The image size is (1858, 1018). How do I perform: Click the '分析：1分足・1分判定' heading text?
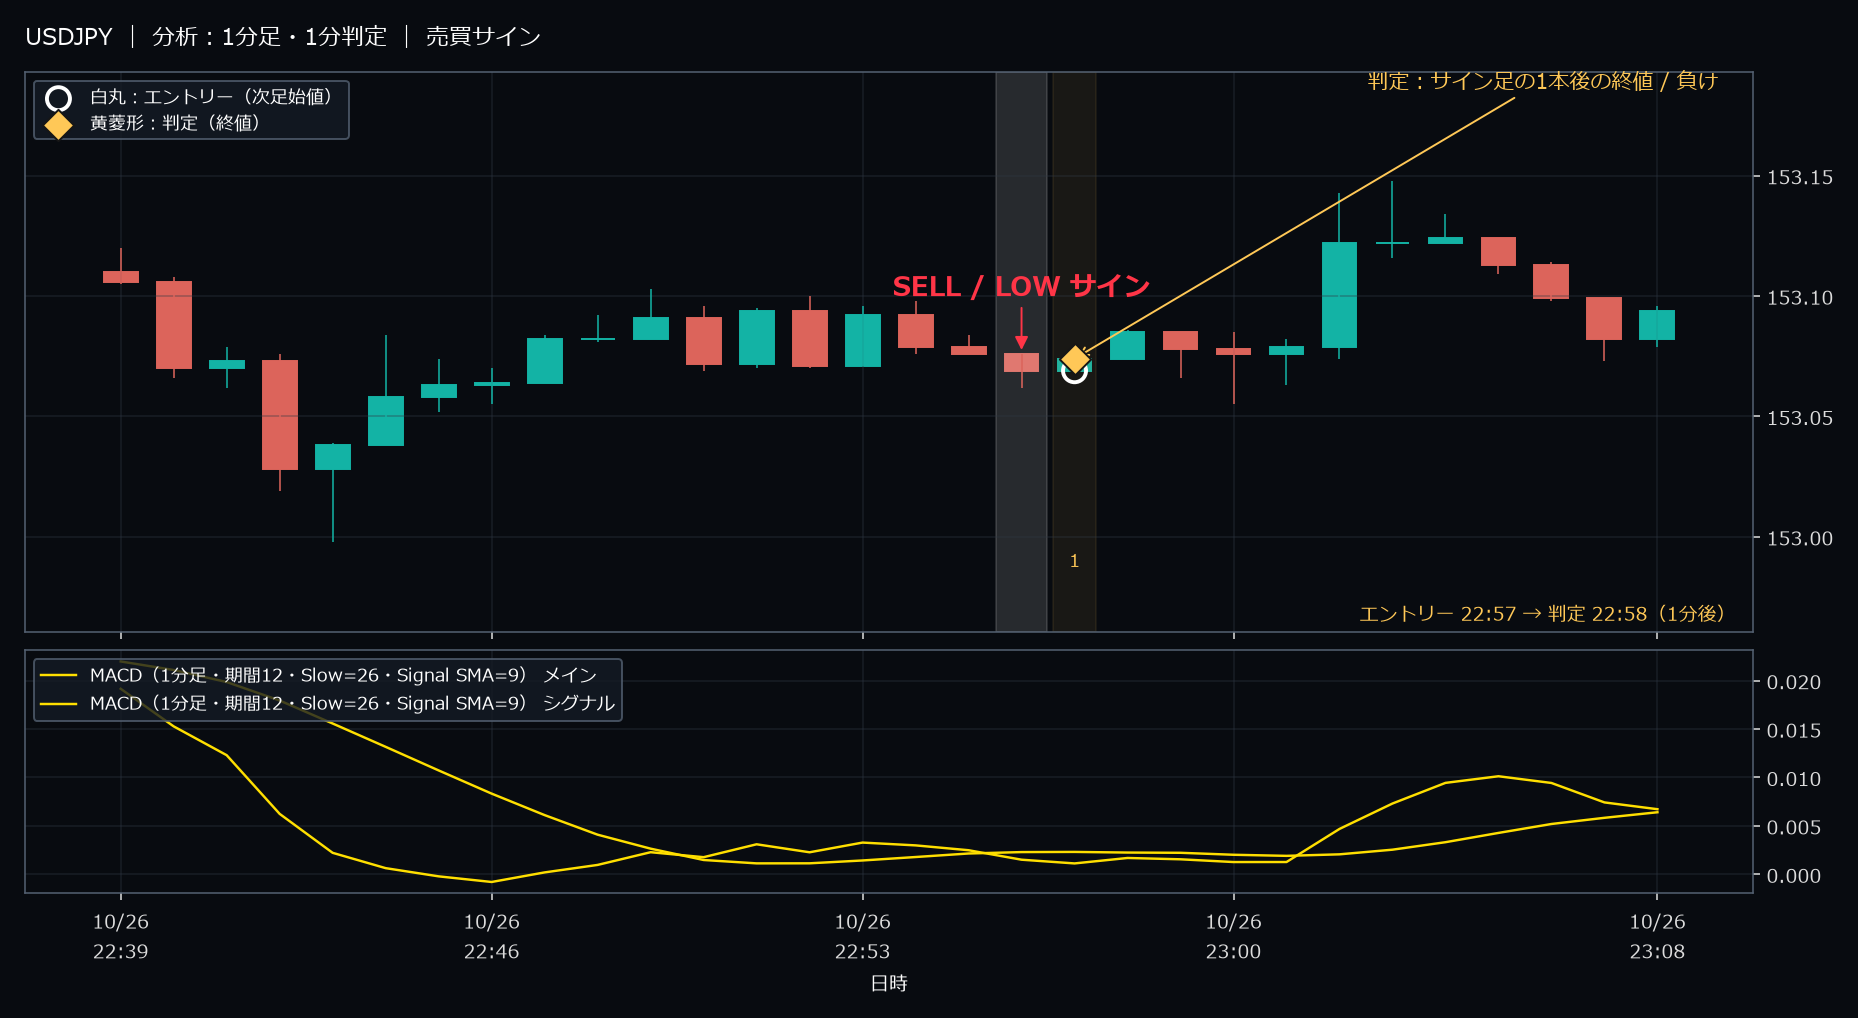269,37
